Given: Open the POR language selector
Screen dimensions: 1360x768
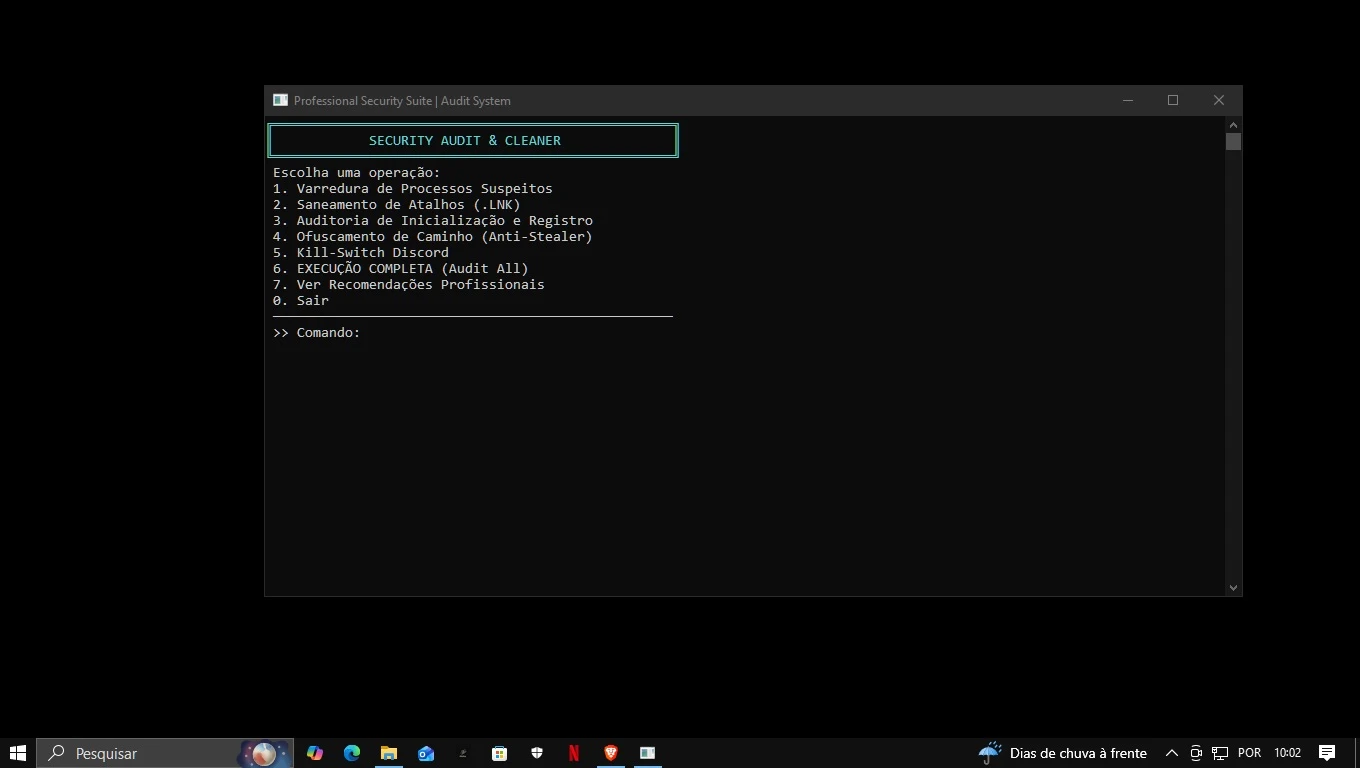Looking at the screenshot, I should point(1249,753).
